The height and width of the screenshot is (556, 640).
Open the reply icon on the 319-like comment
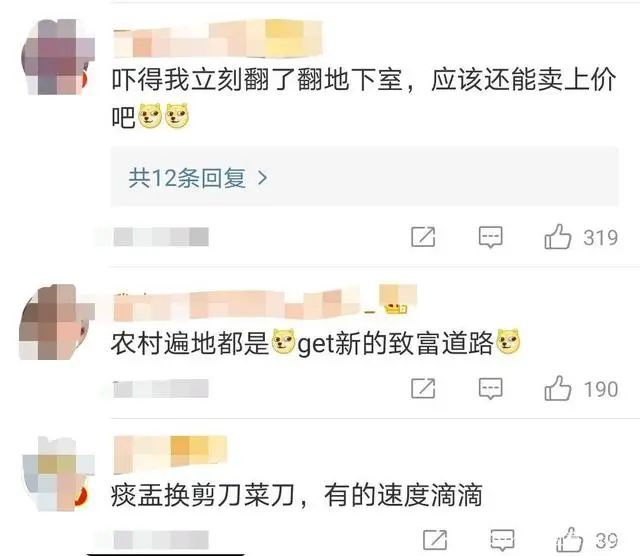[x=490, y=237]
